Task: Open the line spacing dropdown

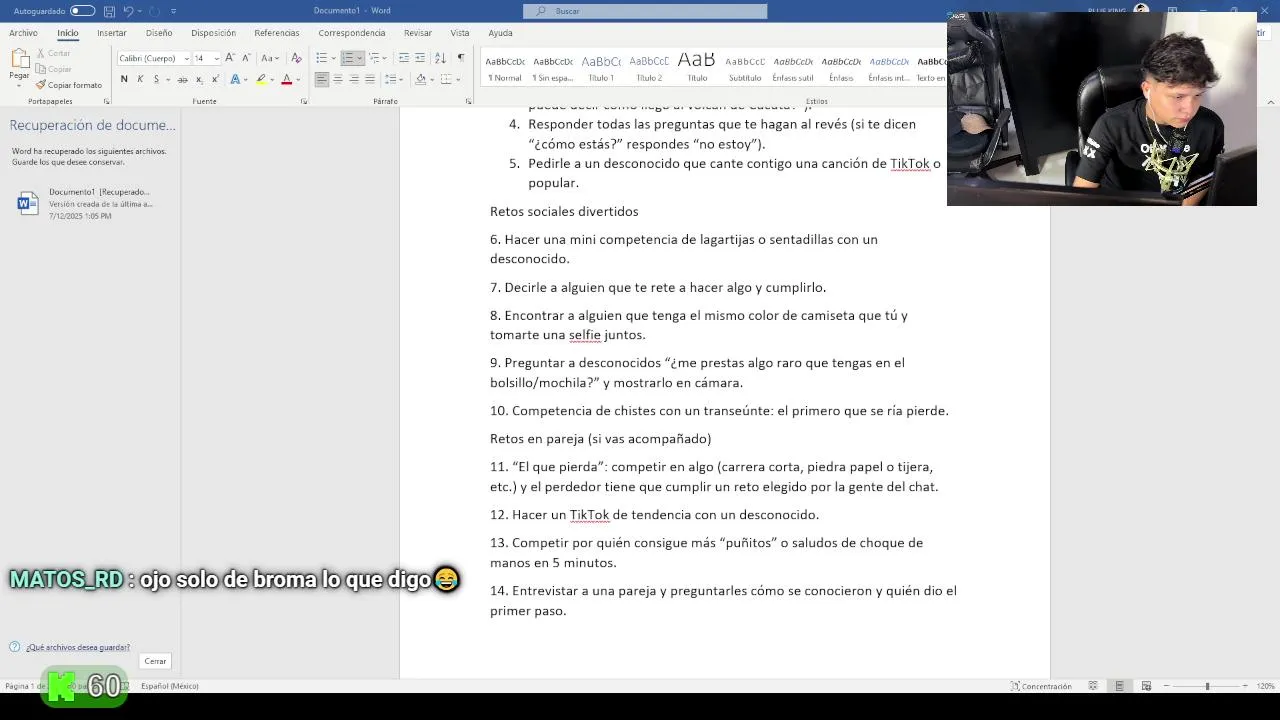Action: coord(393,79)
